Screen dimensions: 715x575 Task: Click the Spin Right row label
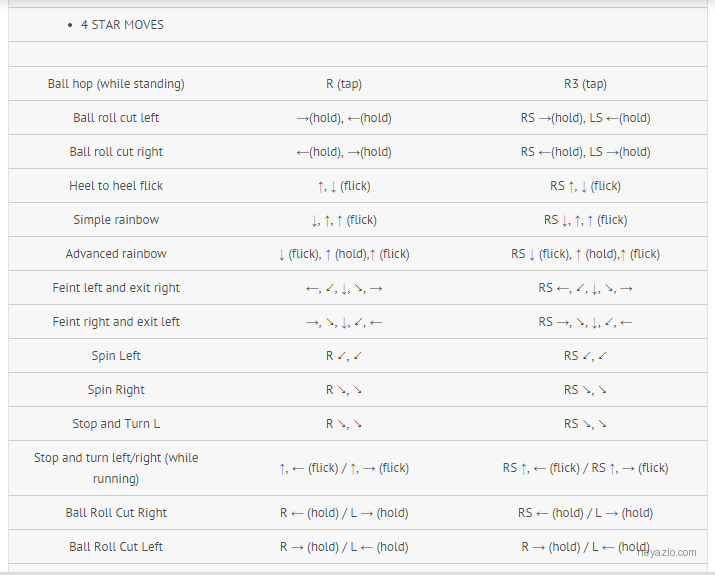(116, 390)
